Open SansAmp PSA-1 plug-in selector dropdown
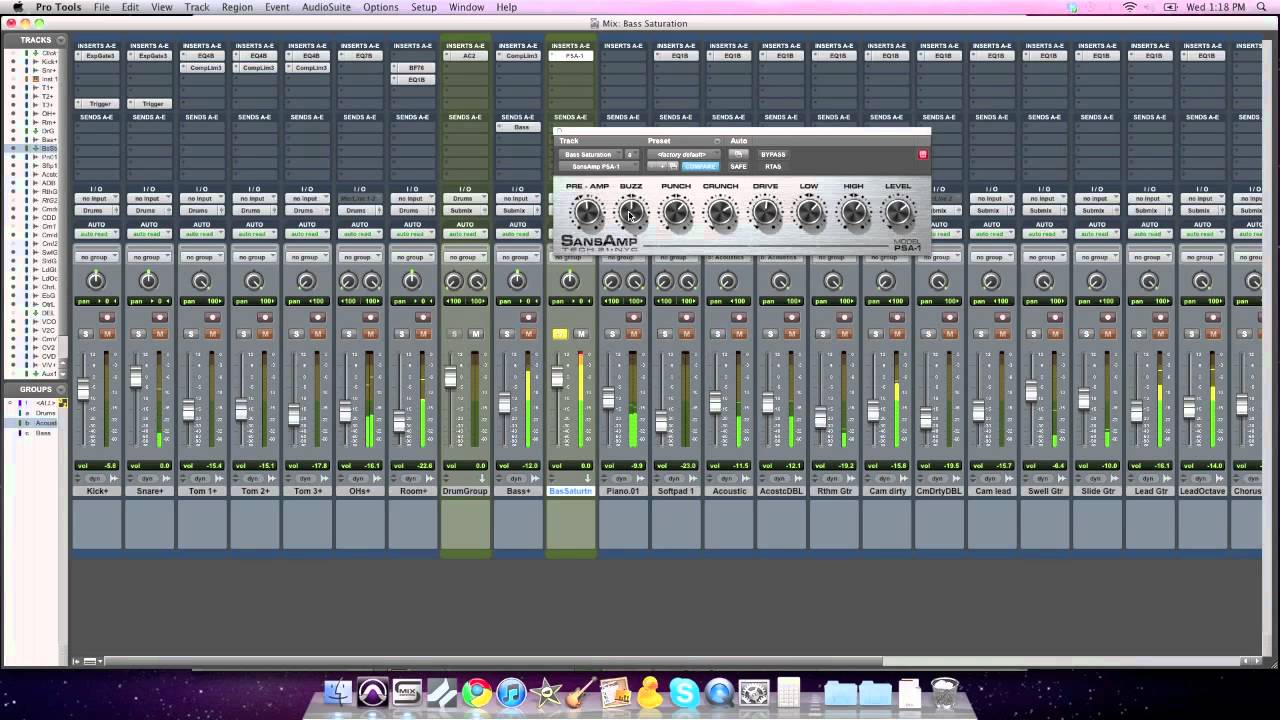 [x=600, y=166]
